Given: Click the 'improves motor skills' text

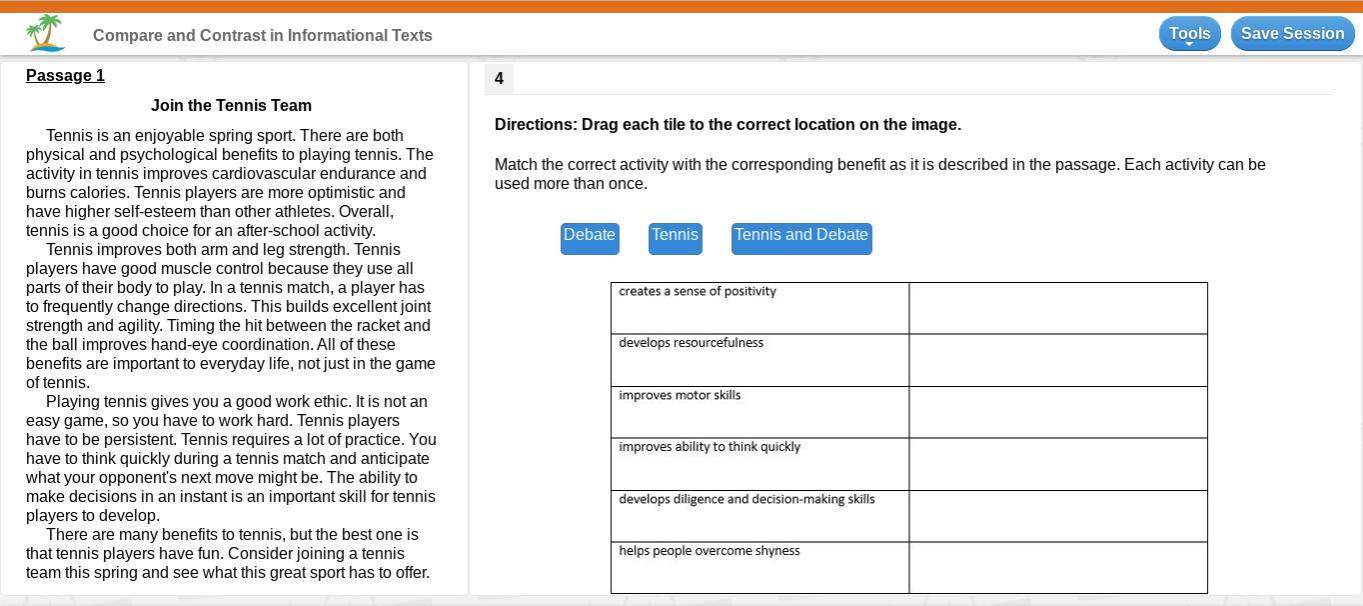Looking at the screenshot, I should 680,395.
